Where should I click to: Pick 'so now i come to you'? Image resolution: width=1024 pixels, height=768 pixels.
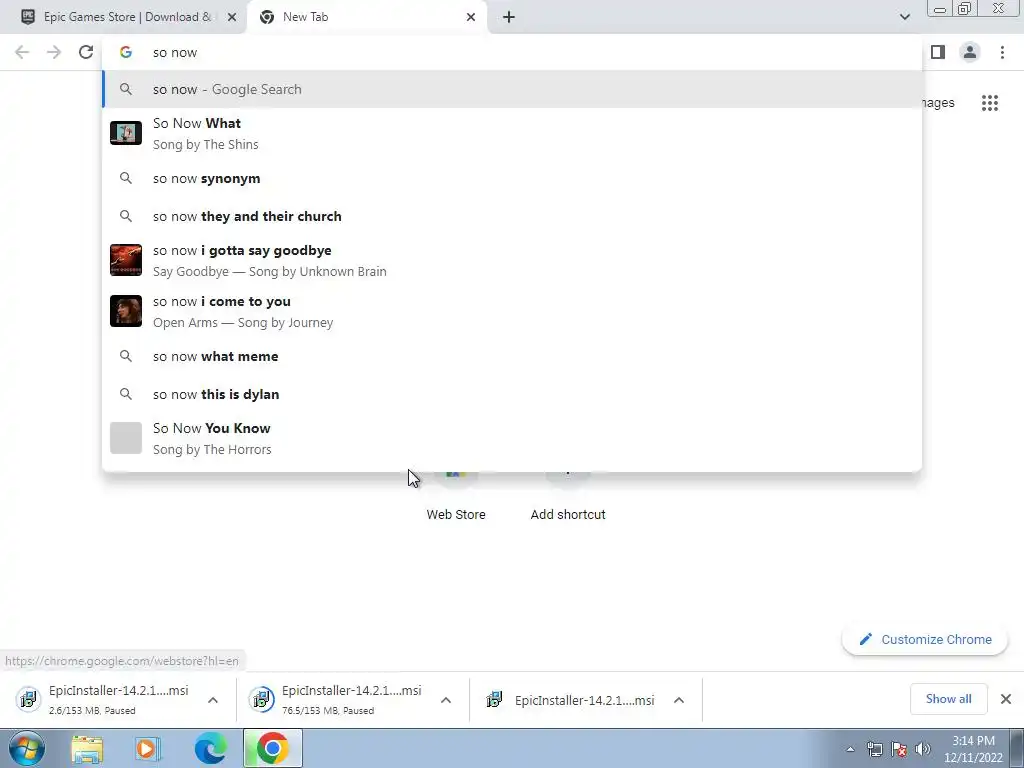coord(512,312)
